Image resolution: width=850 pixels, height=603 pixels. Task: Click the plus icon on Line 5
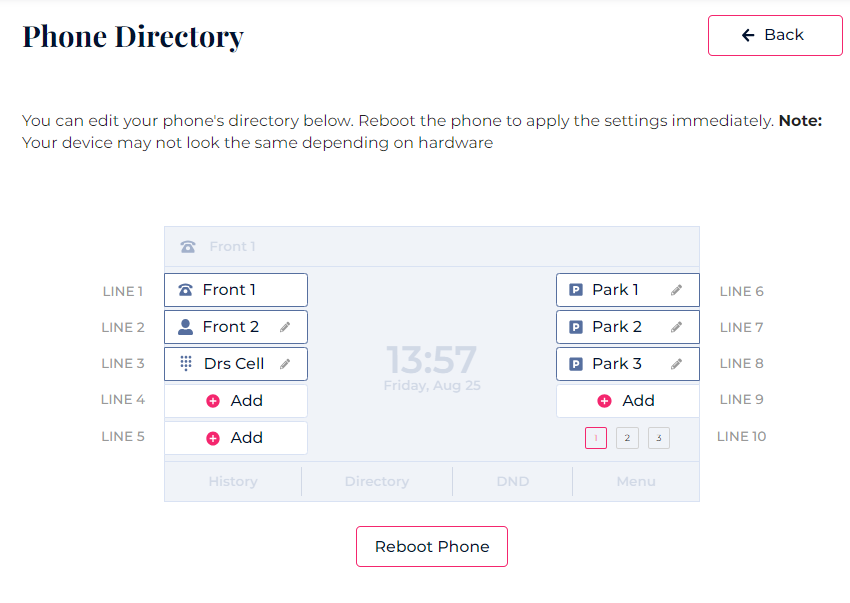pos(213,438)
